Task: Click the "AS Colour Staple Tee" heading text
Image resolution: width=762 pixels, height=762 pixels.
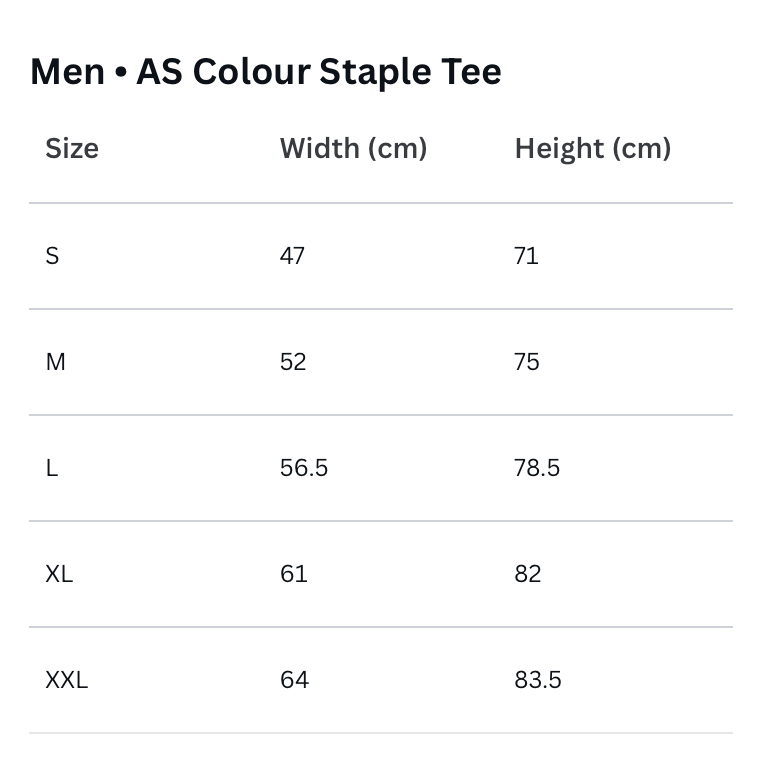Action: tap(319, 72)
